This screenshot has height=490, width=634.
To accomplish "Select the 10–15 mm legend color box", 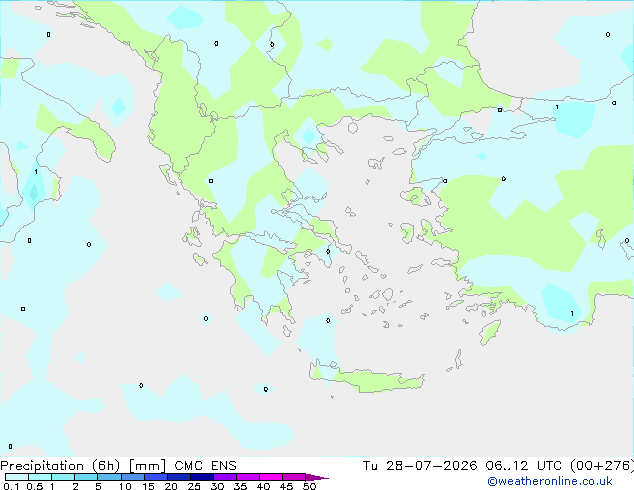I will click(133, 477).
